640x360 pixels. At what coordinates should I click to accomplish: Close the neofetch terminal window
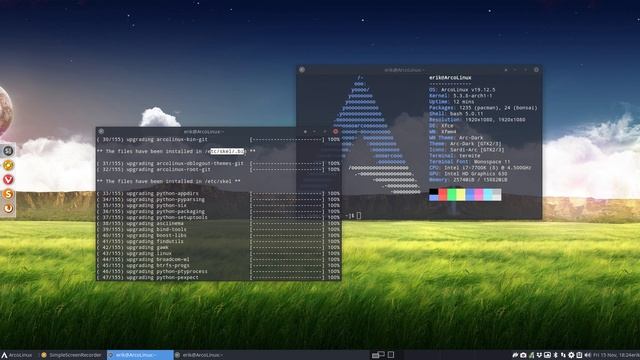coord(536,70)
